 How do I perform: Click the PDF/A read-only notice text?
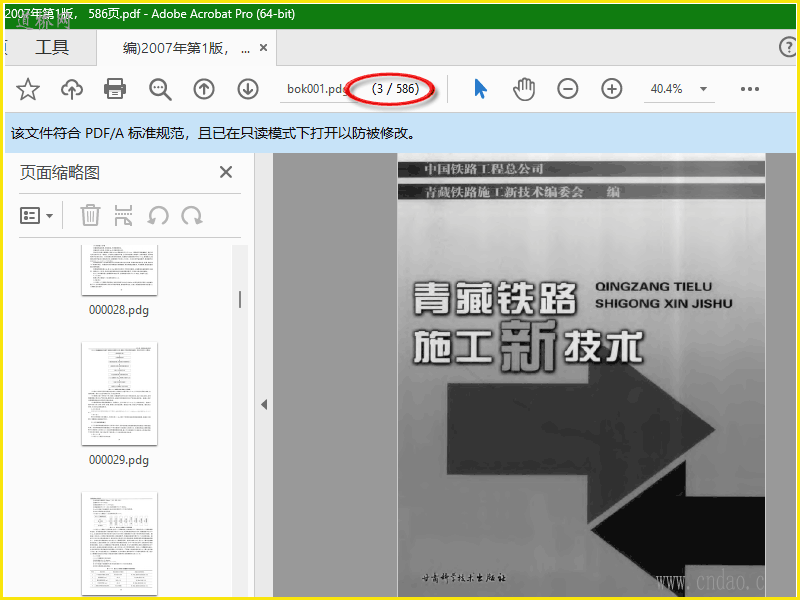213,133
